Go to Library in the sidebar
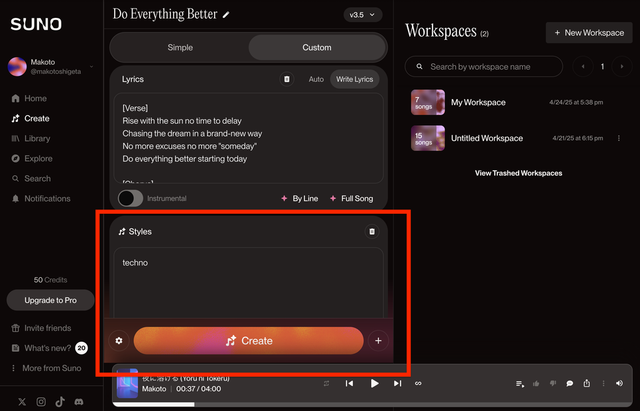The image size is (640, 411). coord(37,139)
